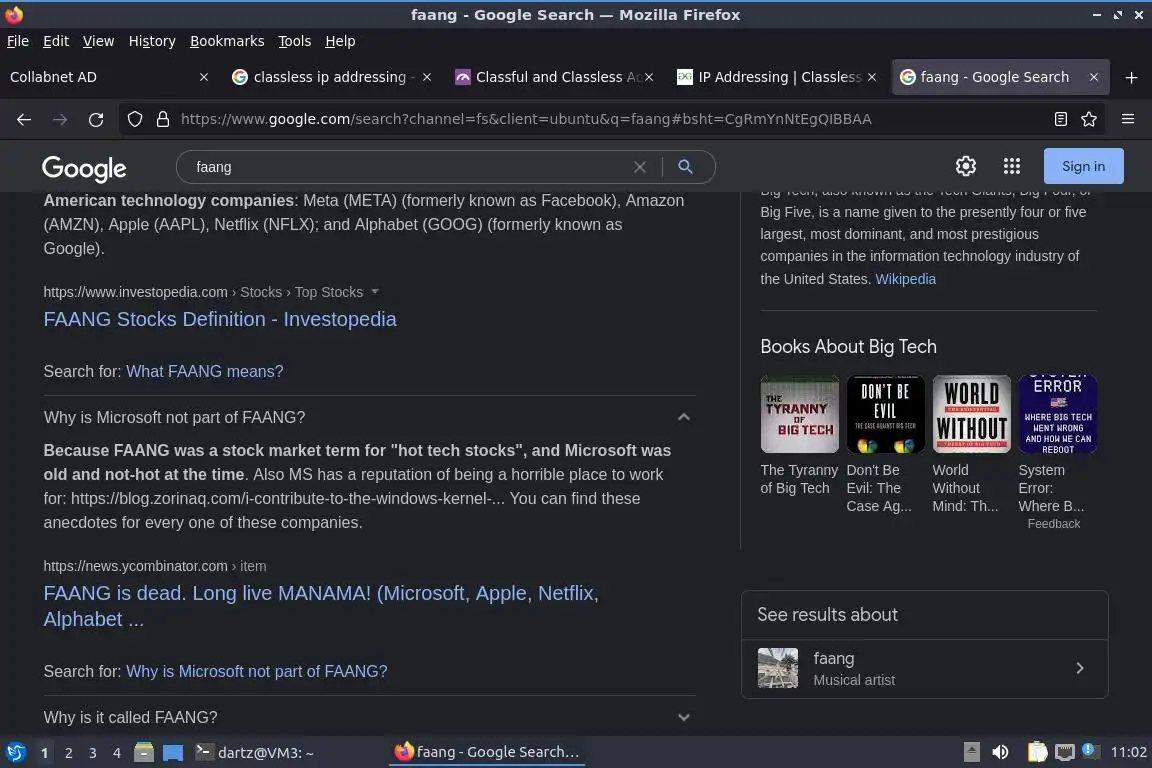
Task: Switch to workspace 2 in taskbar
Action: coord(68,753)
